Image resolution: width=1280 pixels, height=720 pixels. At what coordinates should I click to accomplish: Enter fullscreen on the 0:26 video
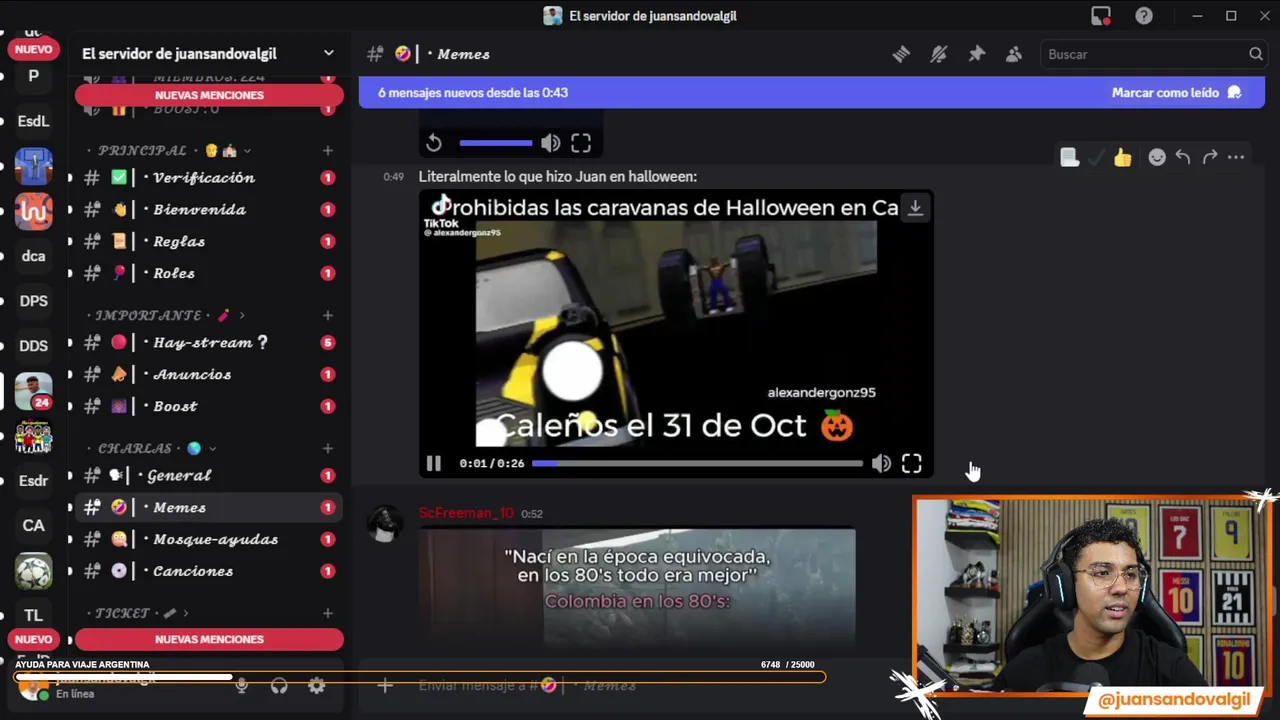pos(911,463)
